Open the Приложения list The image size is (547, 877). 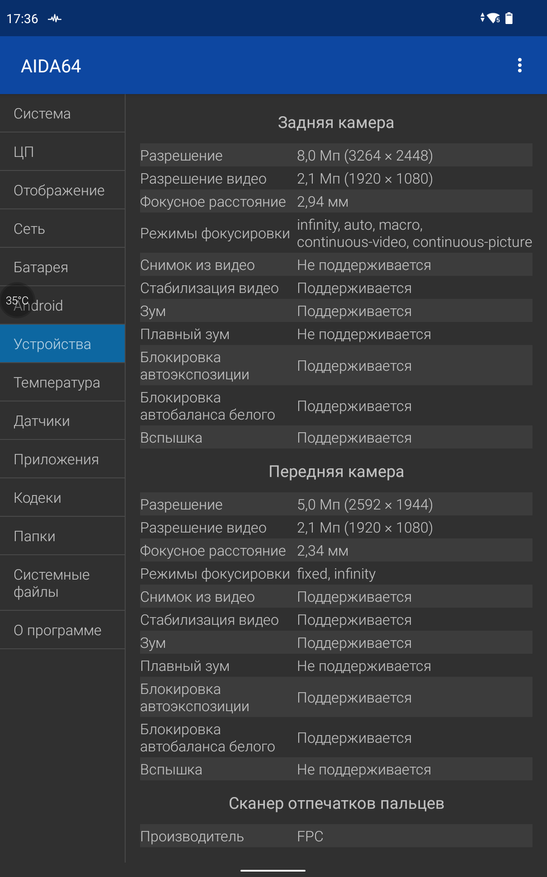point(62,460)
